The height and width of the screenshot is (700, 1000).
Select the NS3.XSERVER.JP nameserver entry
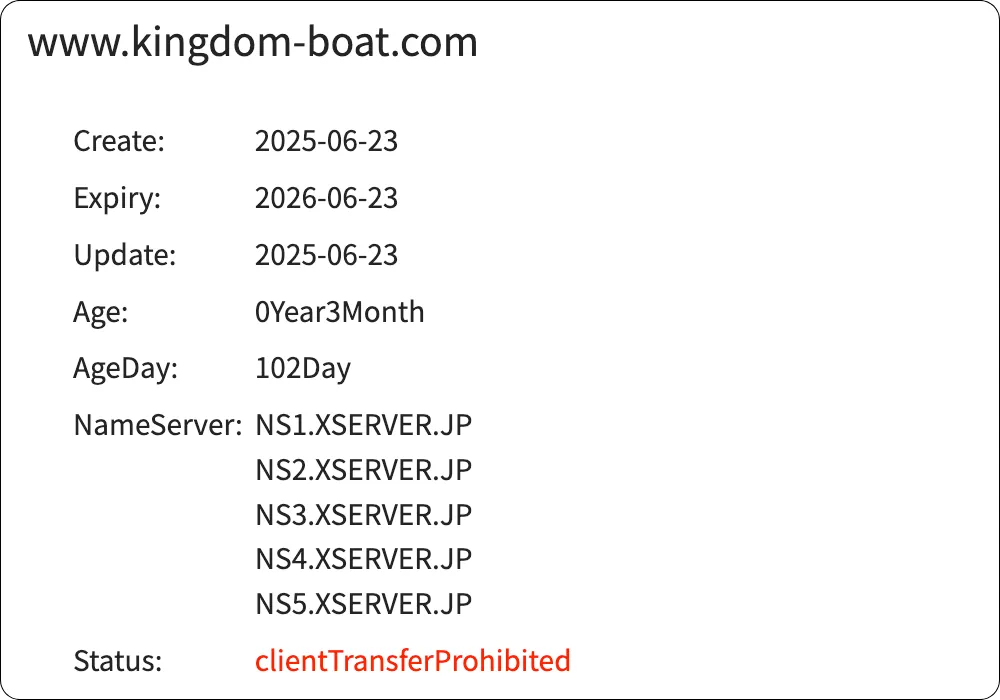pos(363,515)
